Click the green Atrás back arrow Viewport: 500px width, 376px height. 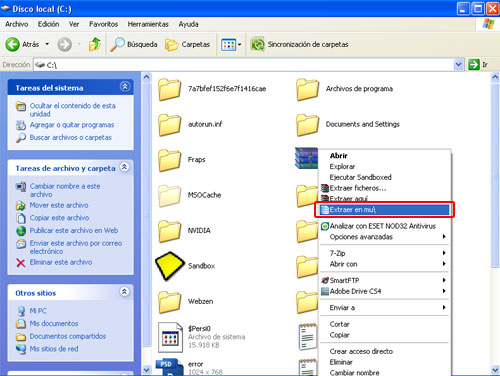13,44
